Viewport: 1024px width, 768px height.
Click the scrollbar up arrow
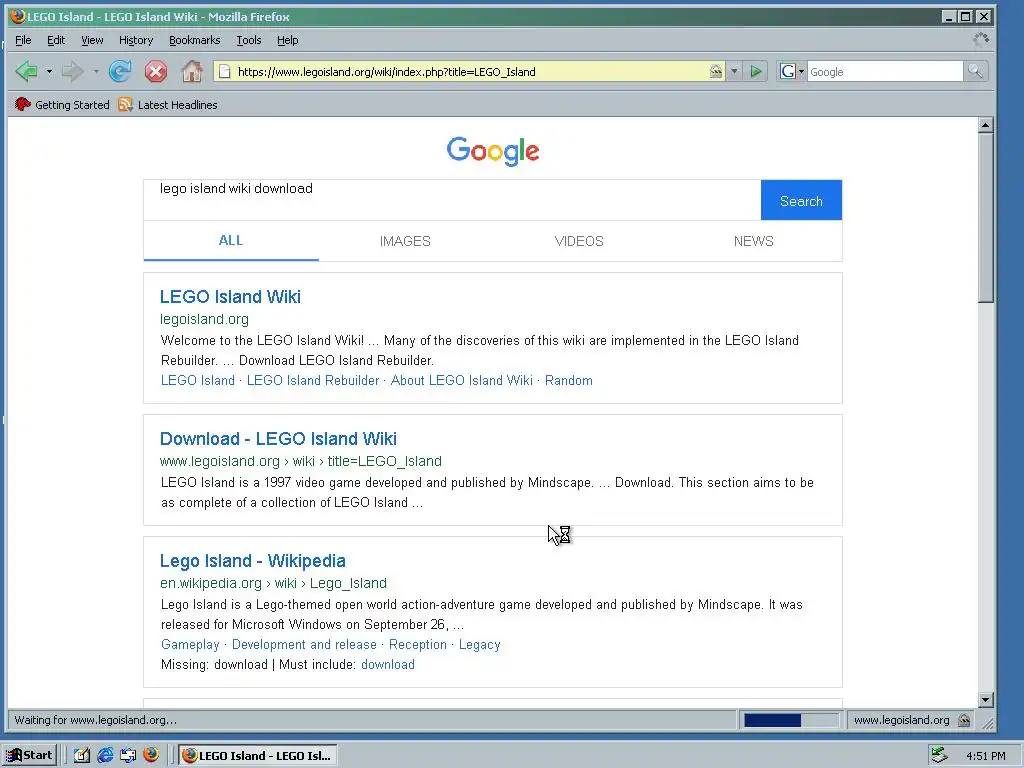[986, 124]
